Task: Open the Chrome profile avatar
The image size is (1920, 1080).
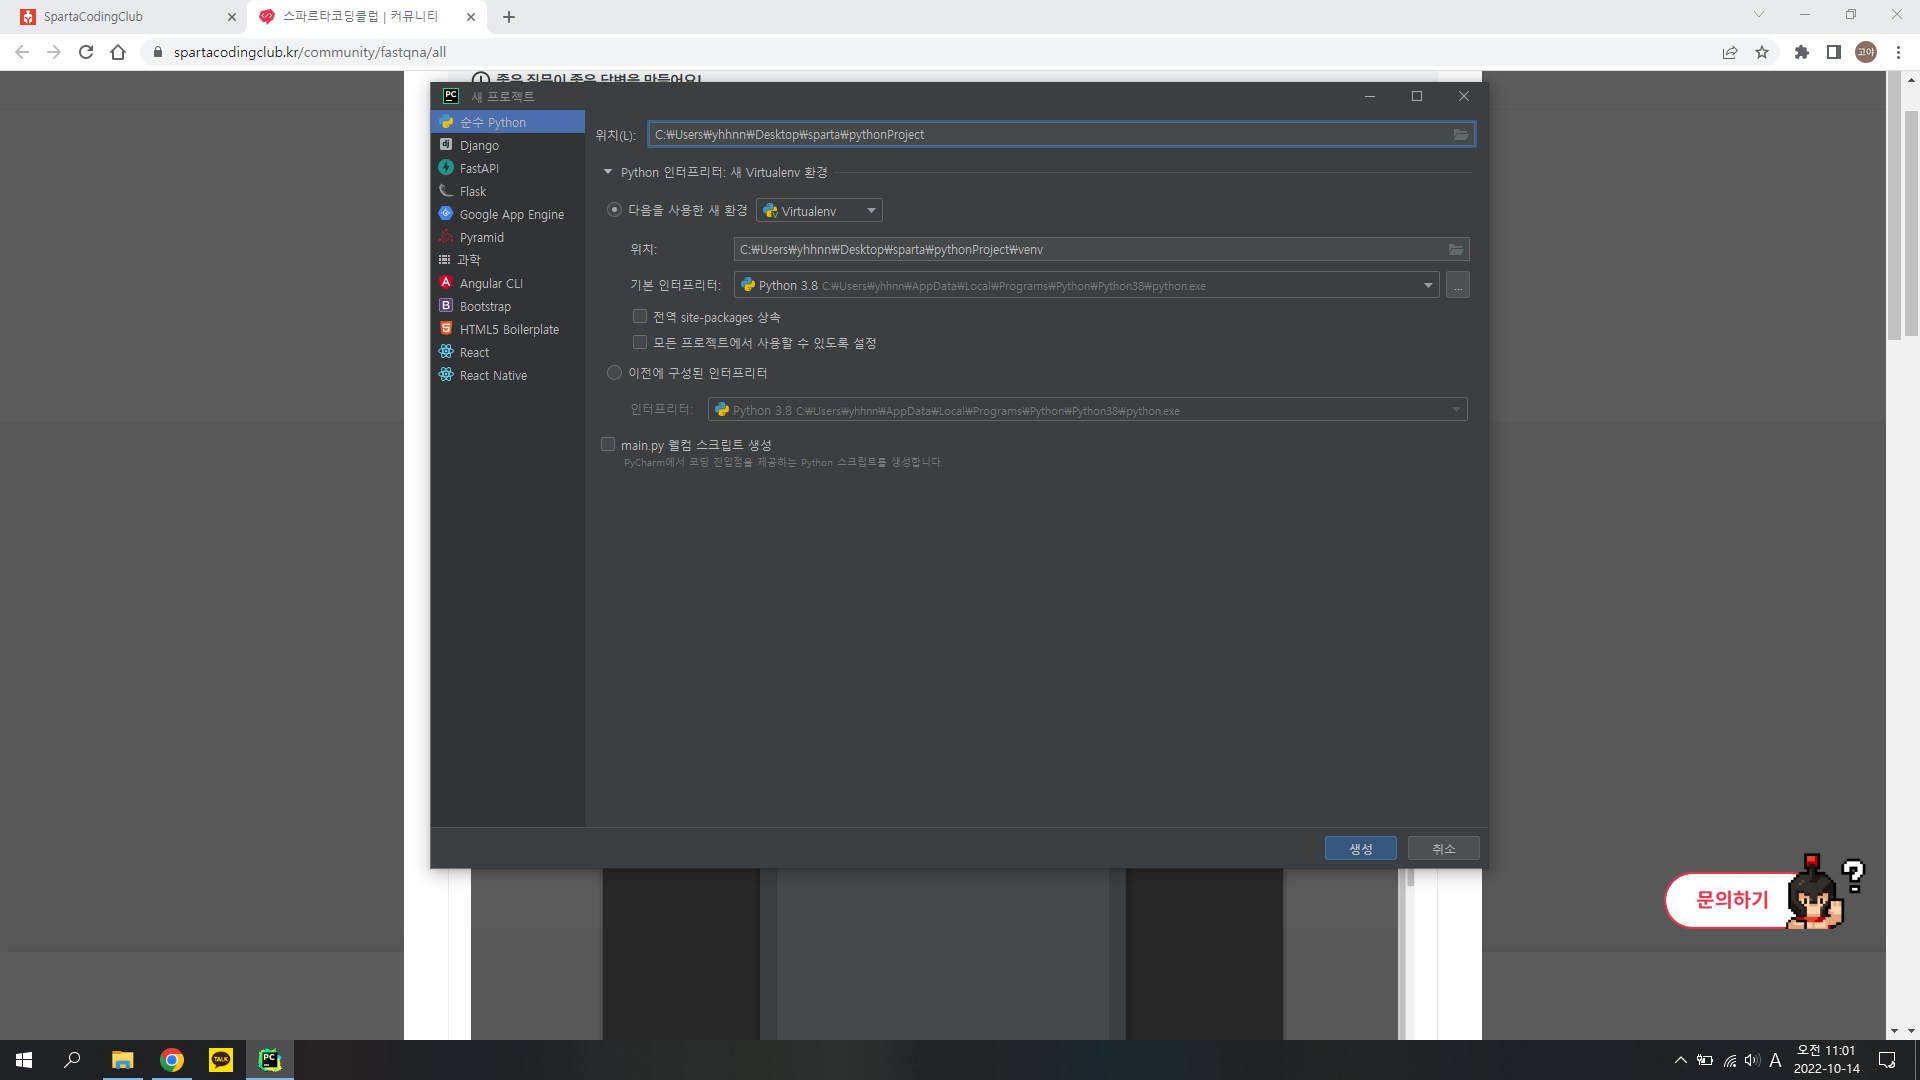Action: [1866, 52]
